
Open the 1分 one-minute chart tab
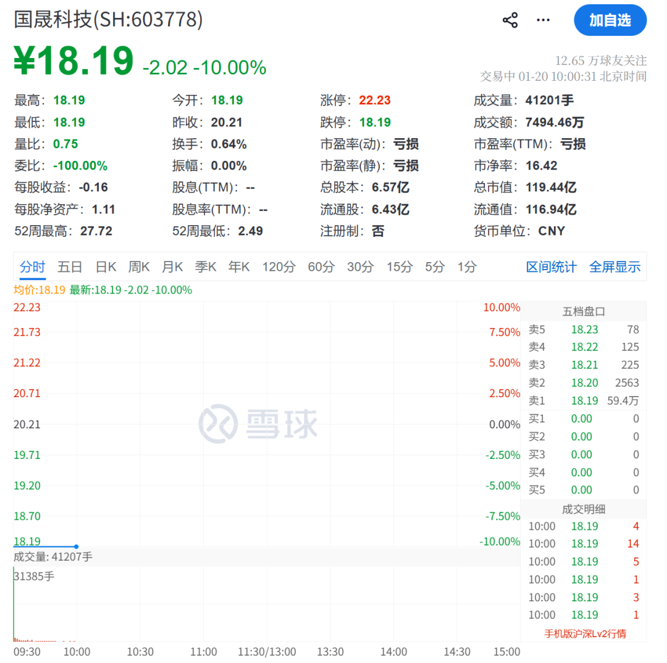click(x=467, y=267)
